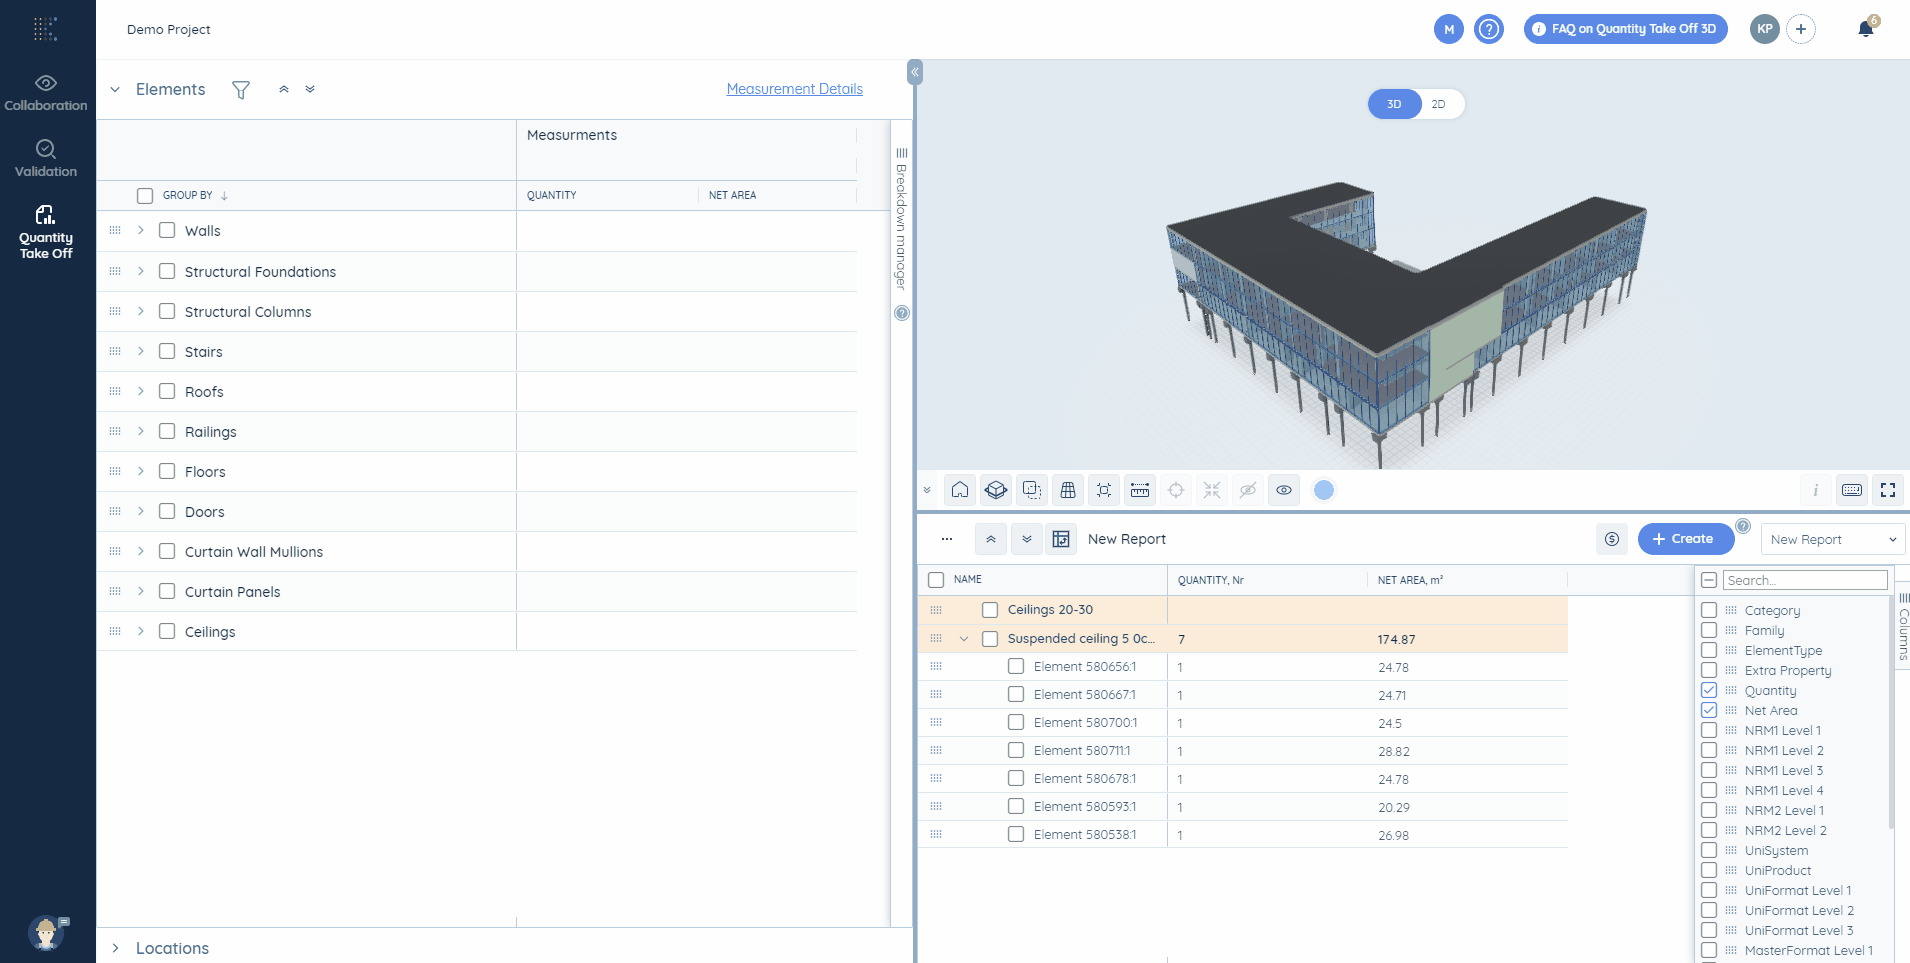The image size is (1910, 963).
Task: Open the Columns side tab
Action: (1903, 627)
